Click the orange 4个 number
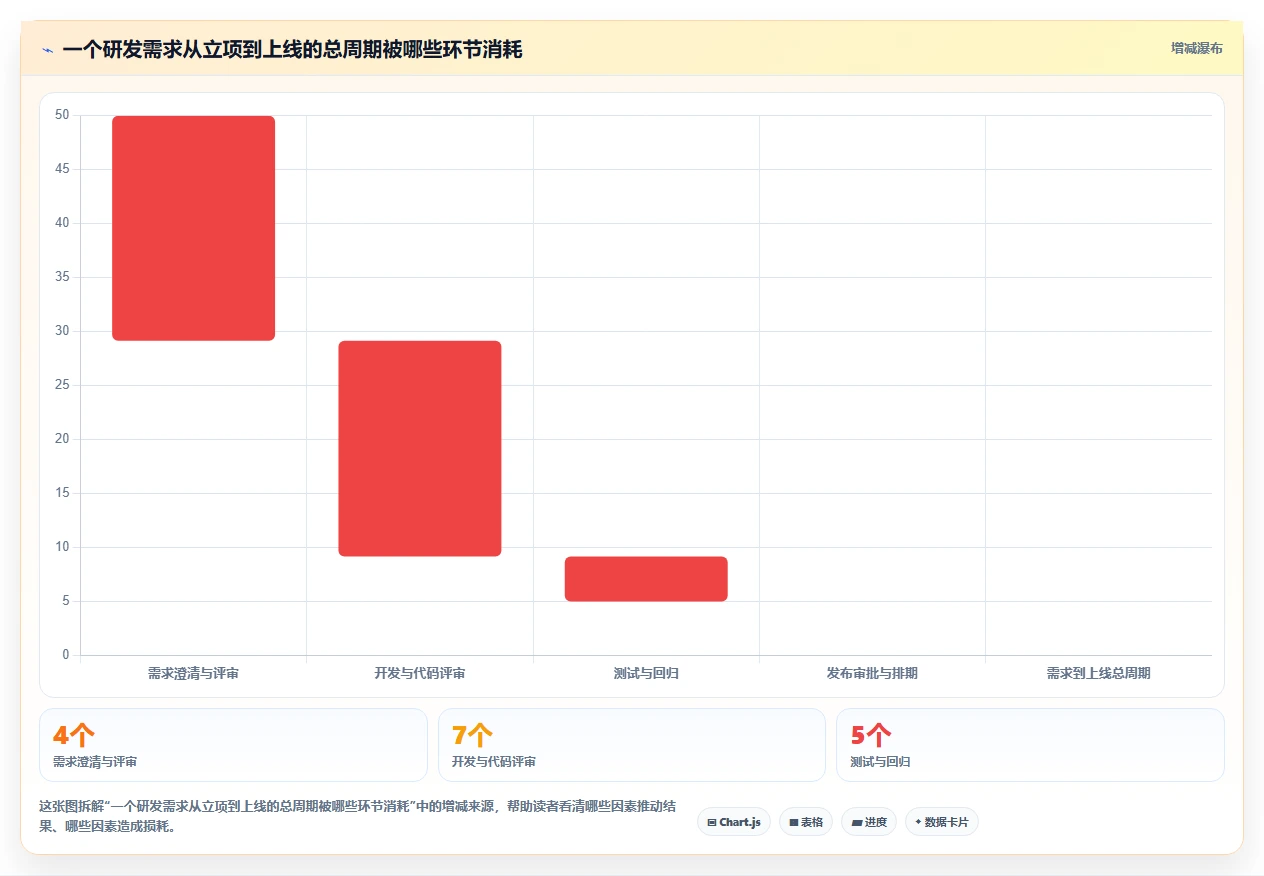1264x876 pixels. coord(74,735)
